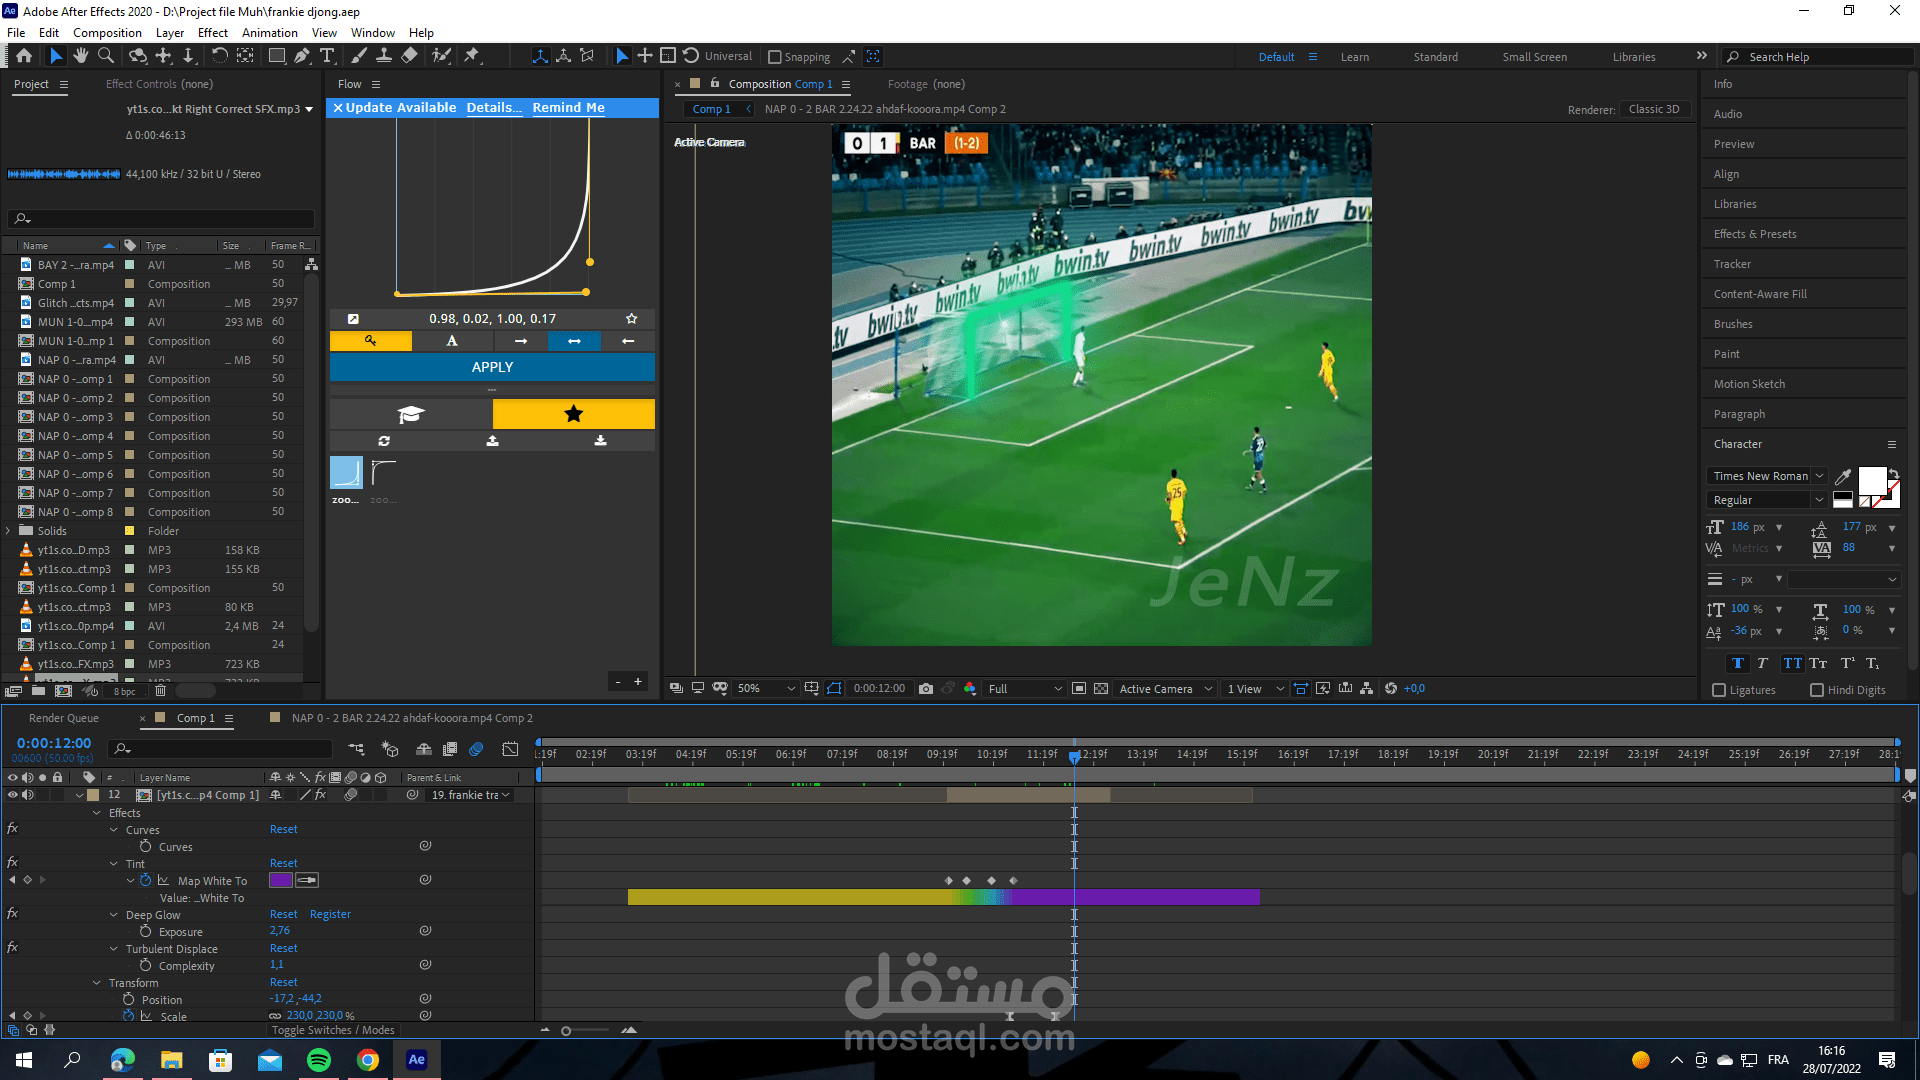Open the Animation menu
Screen dimensions: 1920x1080
point(269,33)
